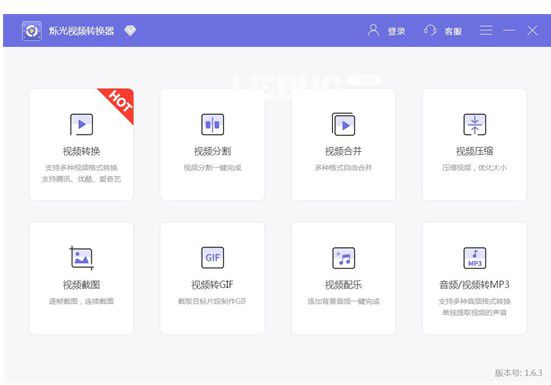Click the 视频分割一键完成 description text
Viewport: 551px width, 385px height.
tap(213, 168)
